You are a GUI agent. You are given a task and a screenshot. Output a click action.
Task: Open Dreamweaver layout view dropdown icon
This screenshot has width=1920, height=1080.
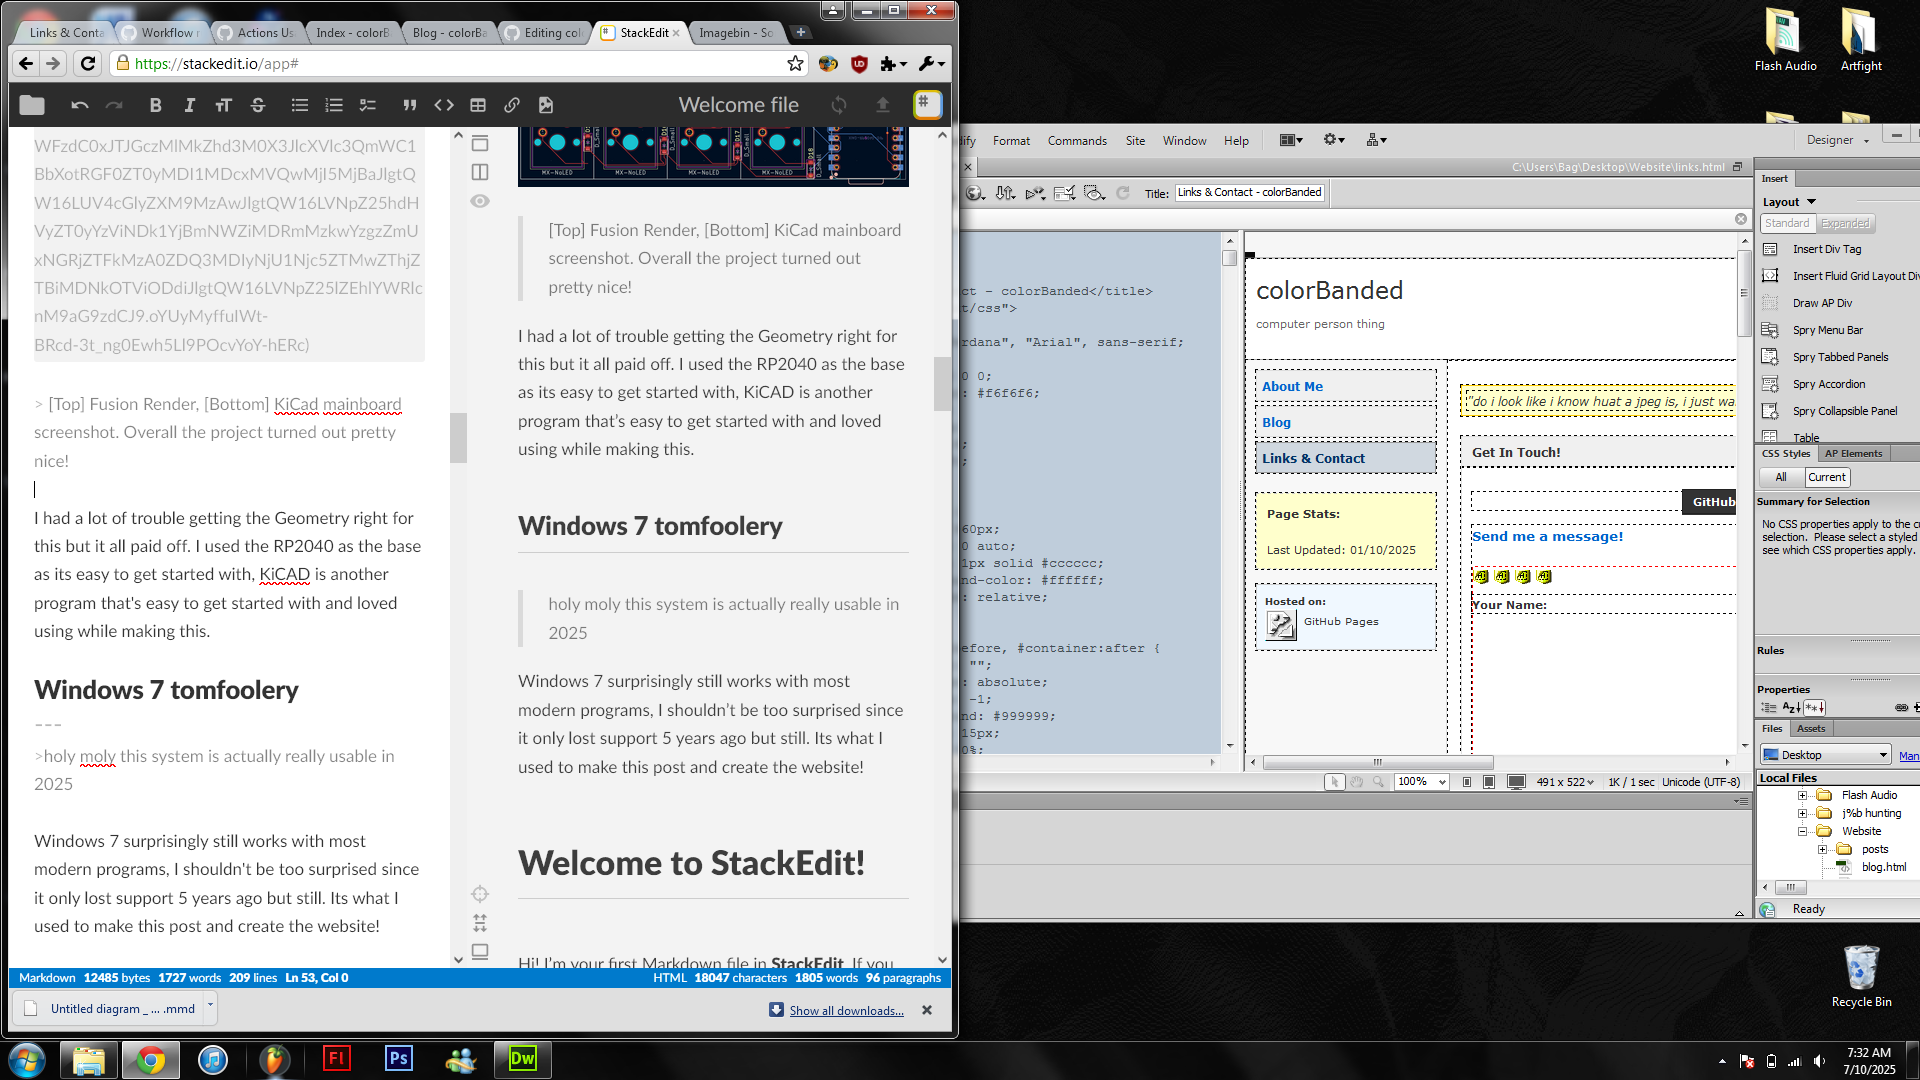(x=1291, y=140)
